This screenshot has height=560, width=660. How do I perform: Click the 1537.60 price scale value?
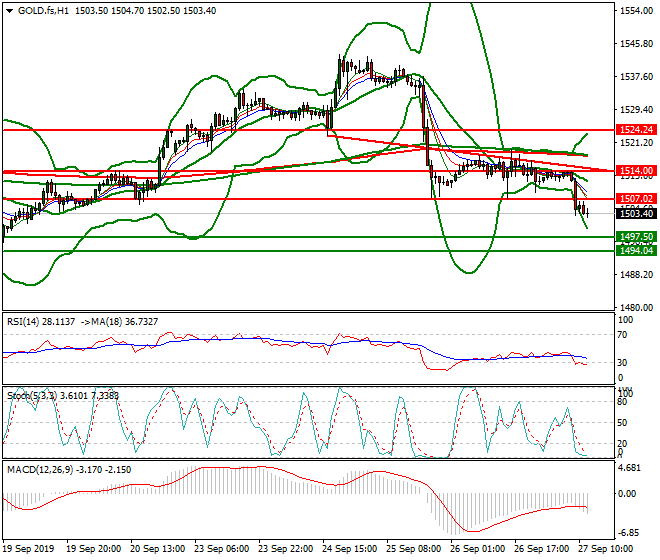coord(636,77)
